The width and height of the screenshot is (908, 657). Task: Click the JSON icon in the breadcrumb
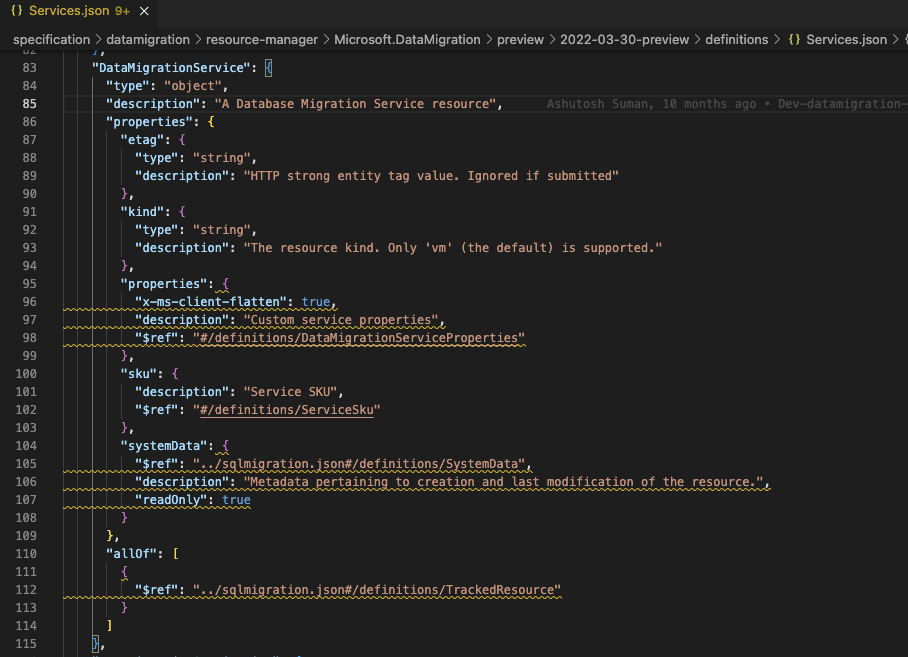click(x=794, y=39)
